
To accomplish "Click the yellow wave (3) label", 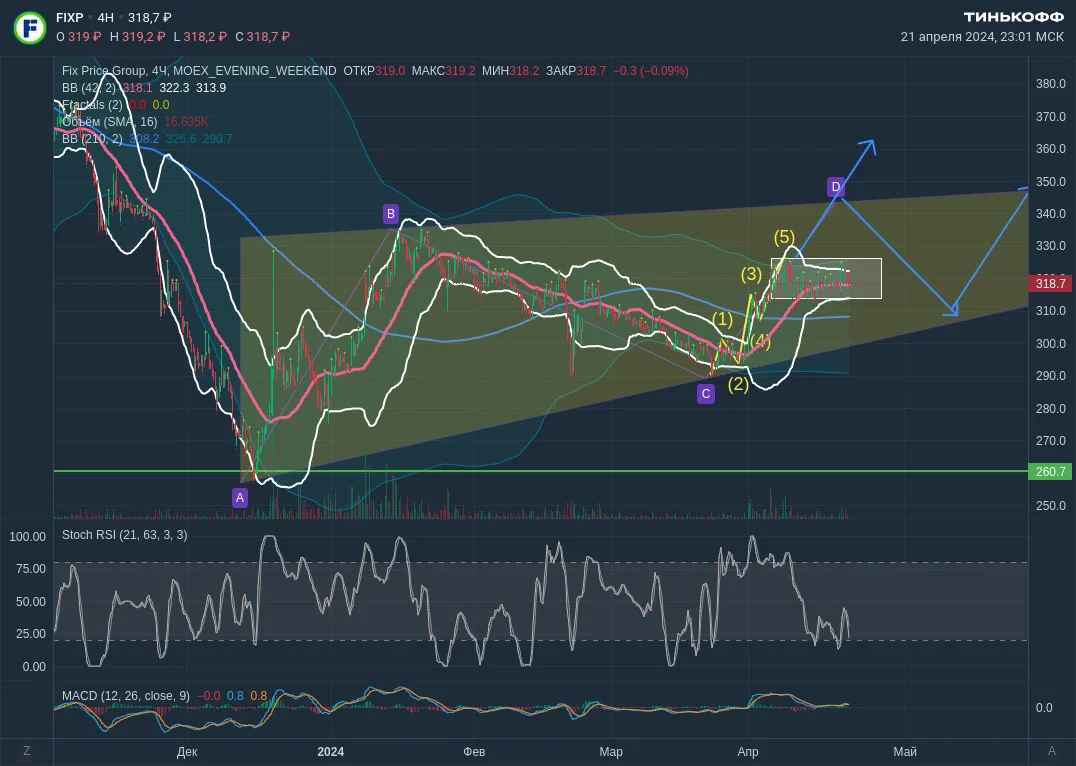I will tap(751, 275).
